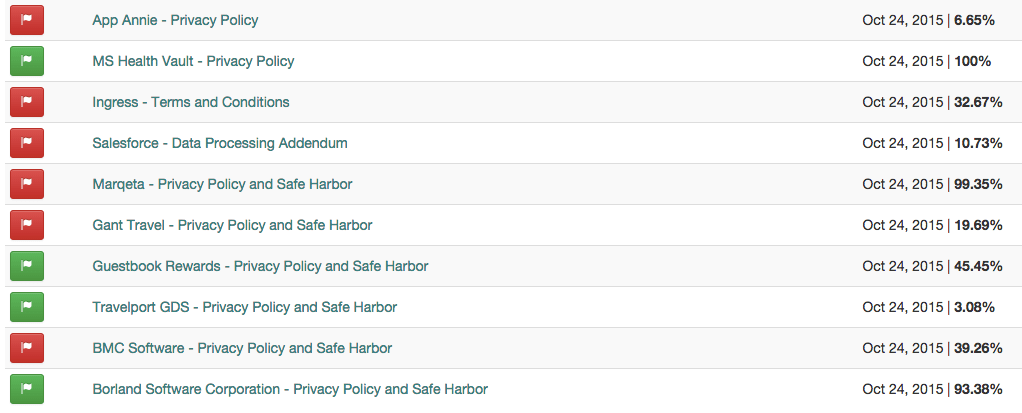Open BMC Software Privacy Policy link

click(242, 348)
